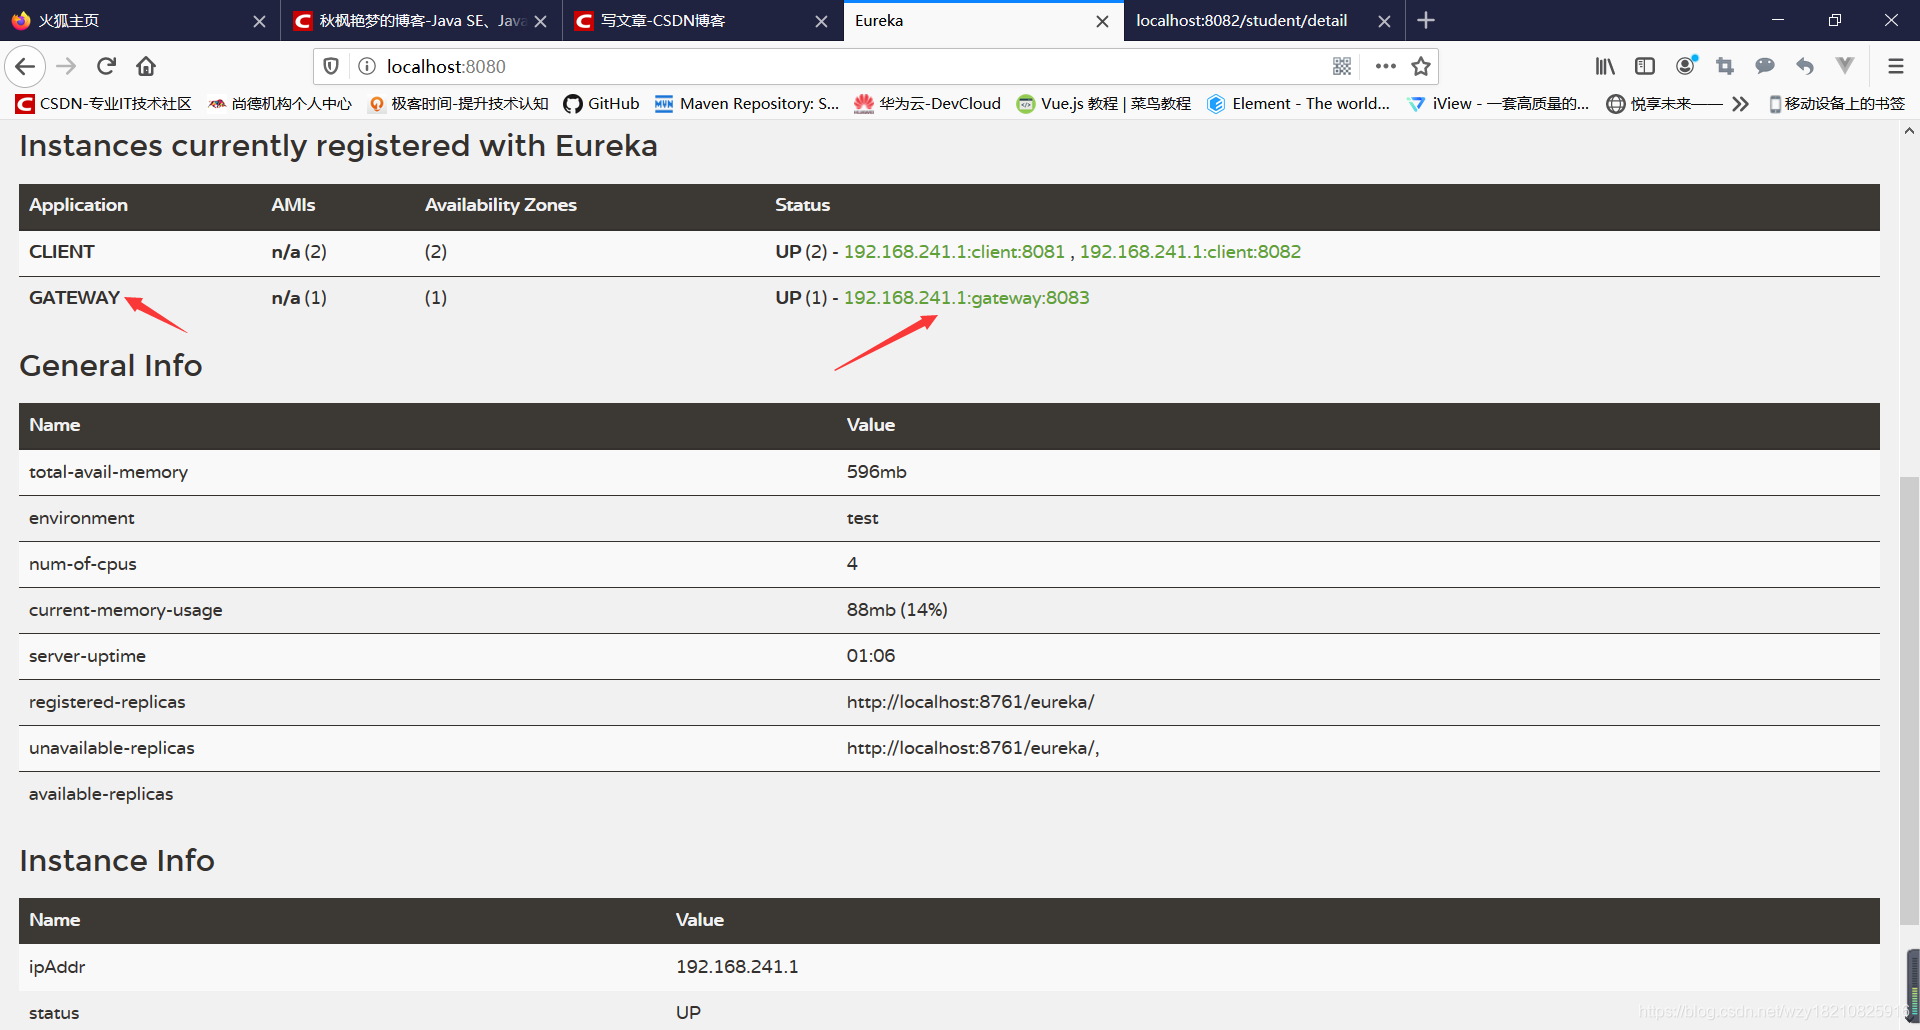This screenshot has height=1030, width=1920.
Task: Show more bookmarks with the chevron
Action: coord(1740,104)
